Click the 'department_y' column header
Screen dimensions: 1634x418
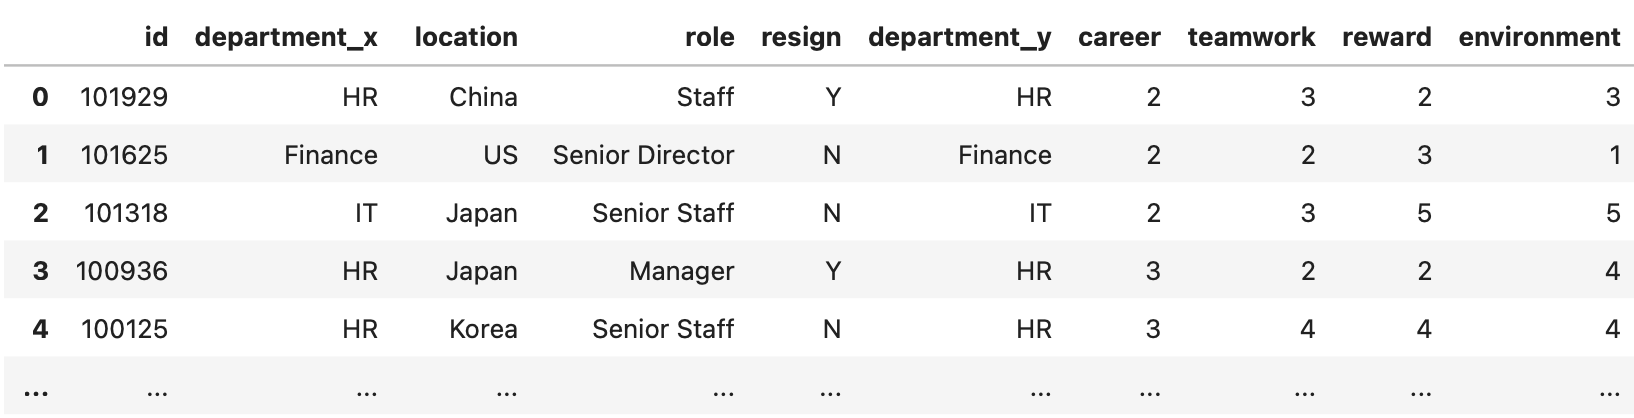click(x=959, y=38)
